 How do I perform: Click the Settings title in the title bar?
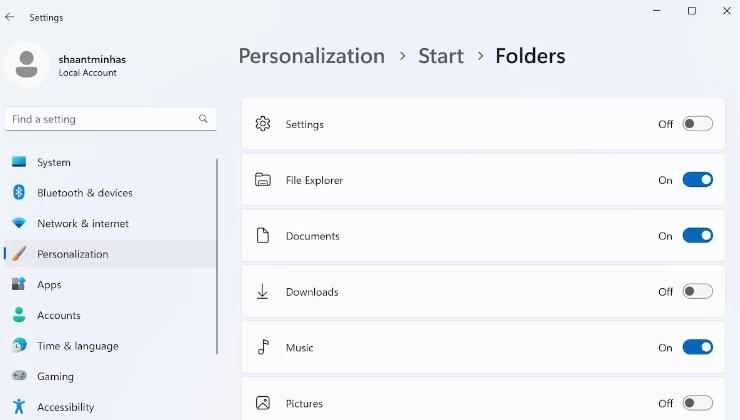coord(46,17)
